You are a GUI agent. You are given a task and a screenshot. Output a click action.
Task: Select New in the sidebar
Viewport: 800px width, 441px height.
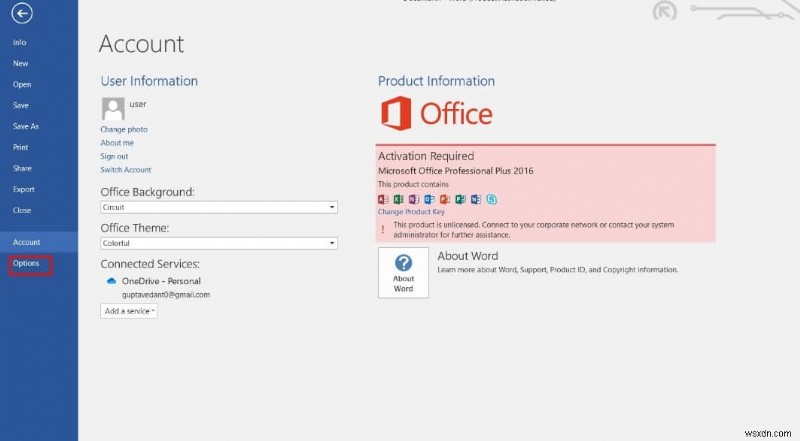pos(20,63)
